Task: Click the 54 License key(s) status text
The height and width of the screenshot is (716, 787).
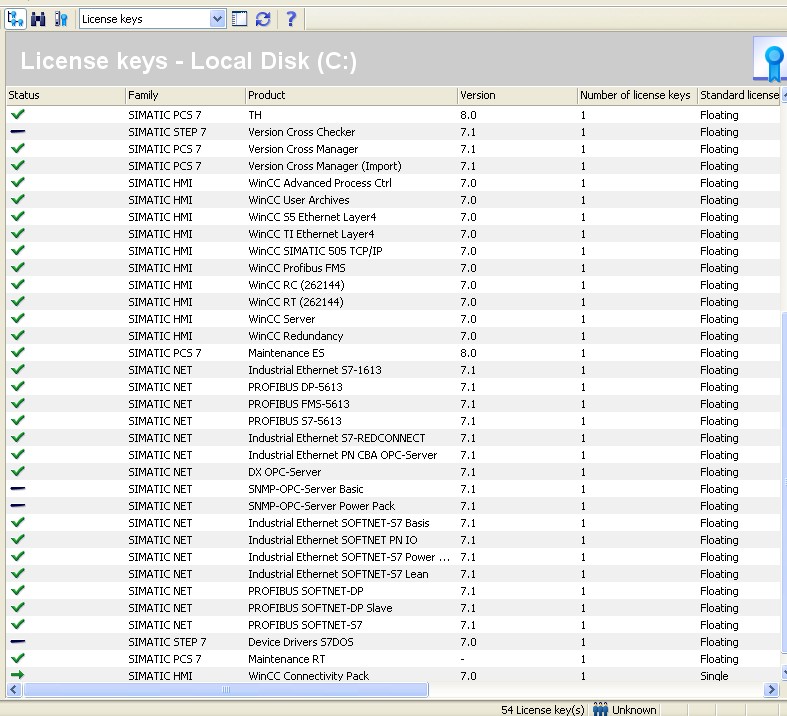Action: tap(543, 710)
